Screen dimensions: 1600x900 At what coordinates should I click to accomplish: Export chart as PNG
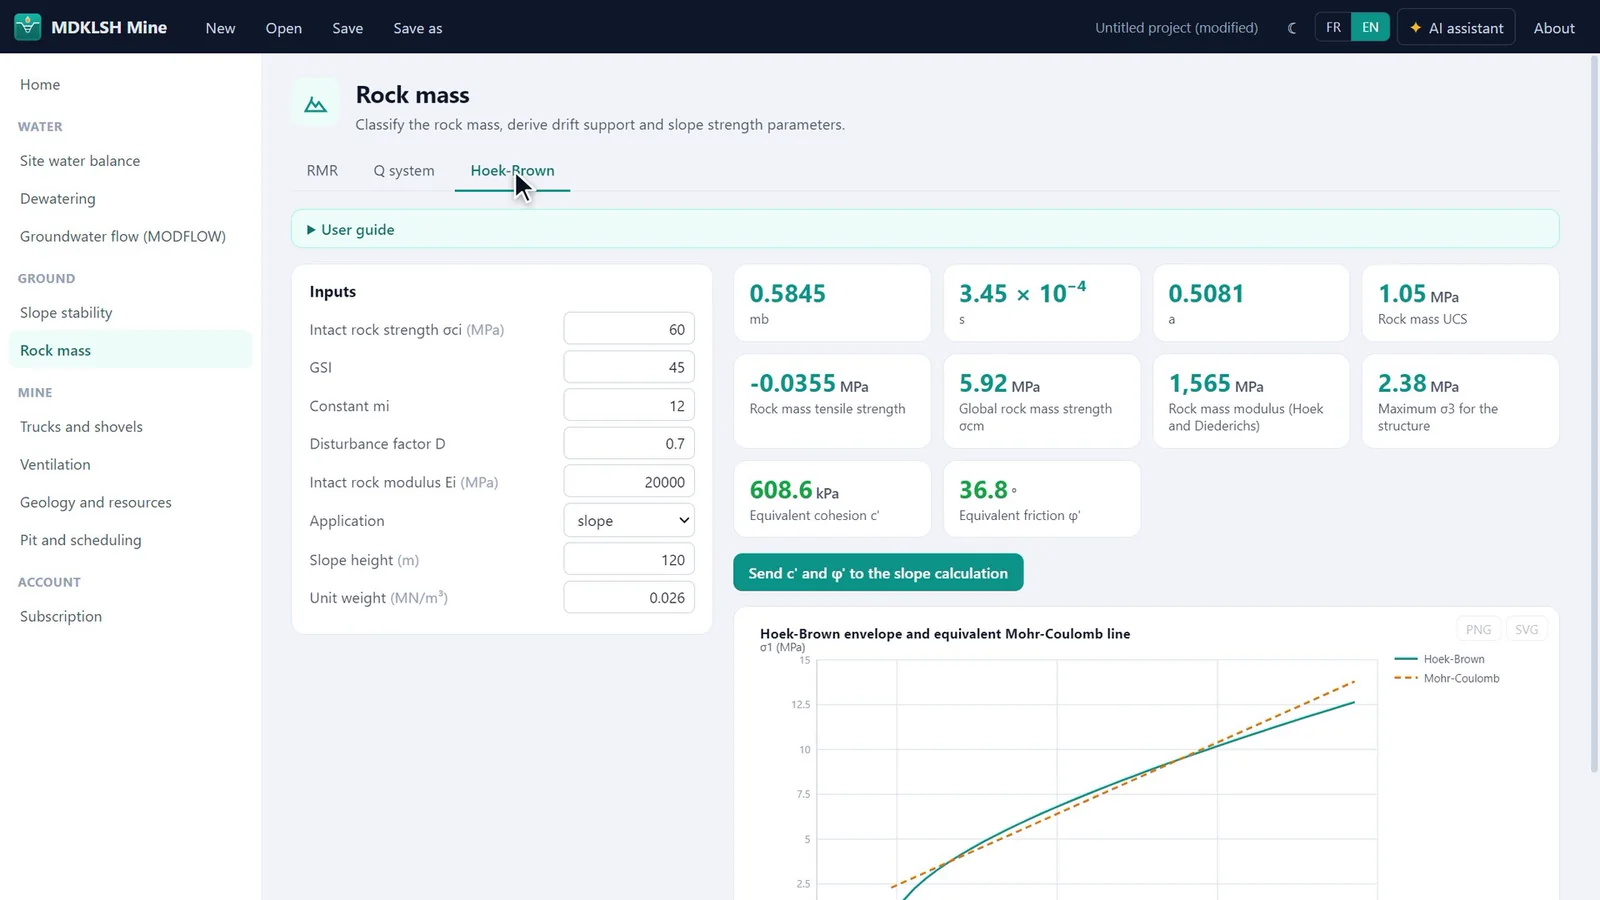[1478, 629]
